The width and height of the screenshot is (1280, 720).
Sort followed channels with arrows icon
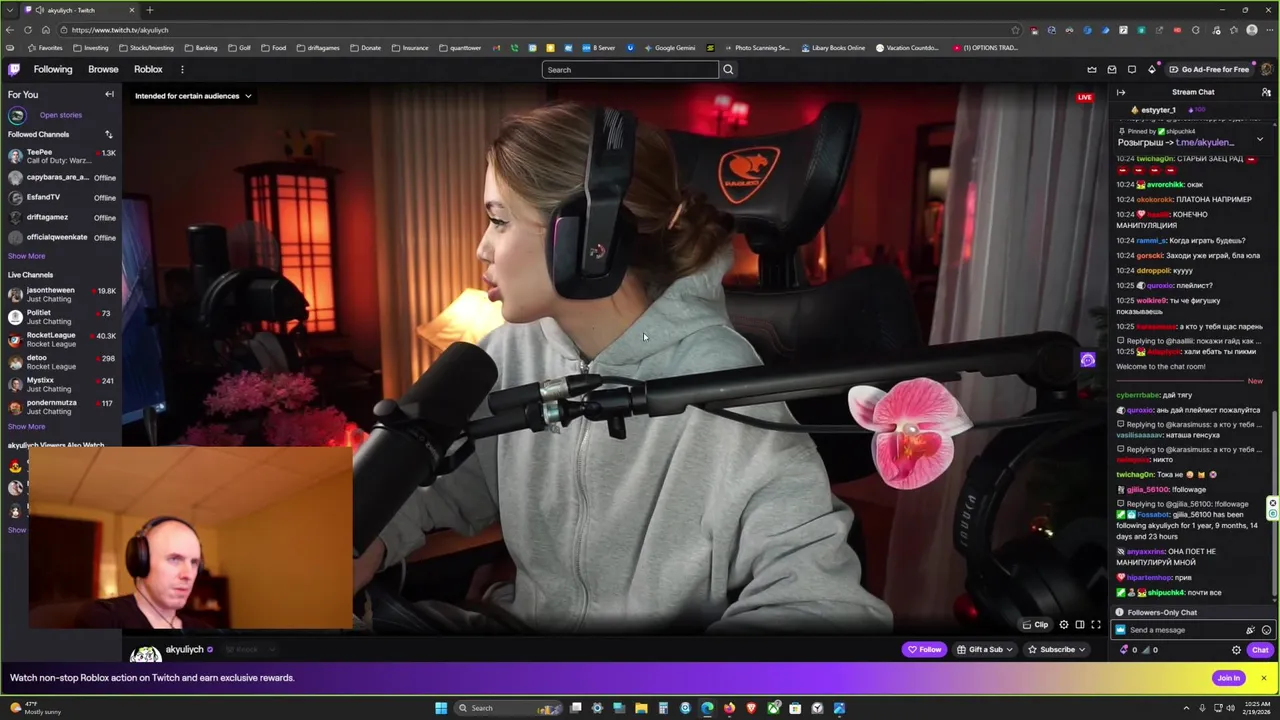[x=108, y=134]
